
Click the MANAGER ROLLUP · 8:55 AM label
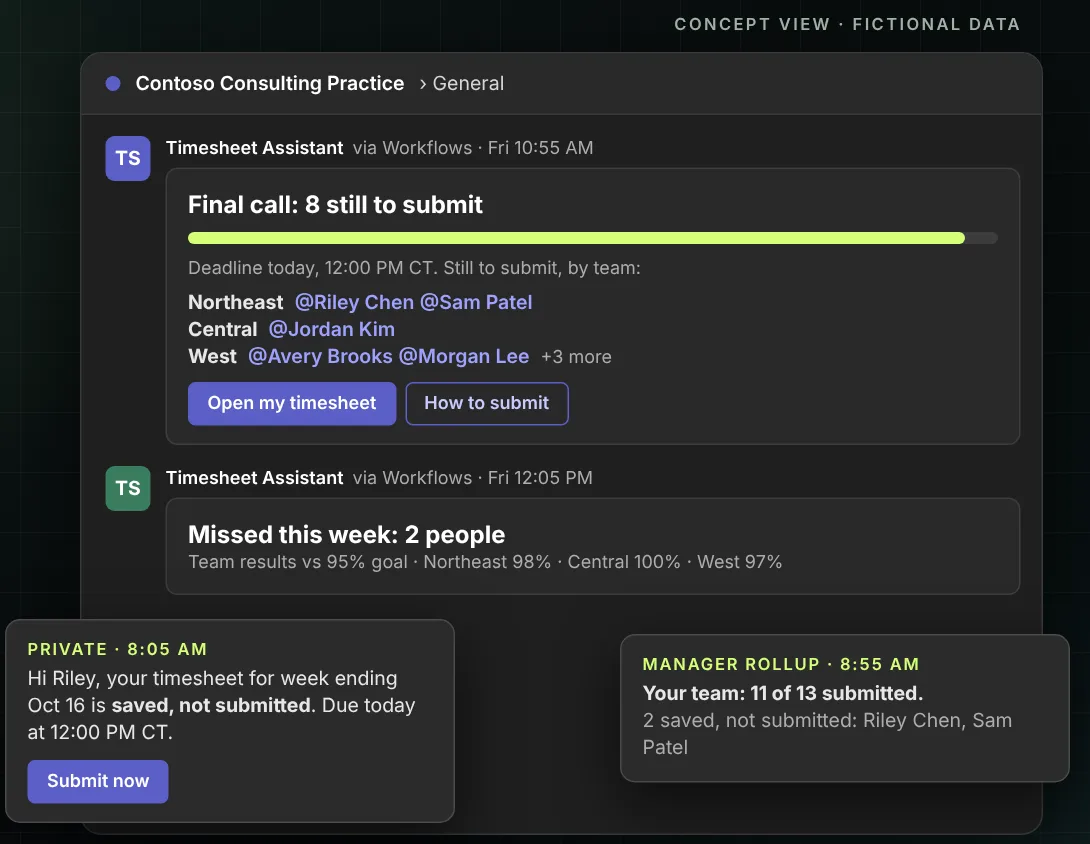coord(781,665)
